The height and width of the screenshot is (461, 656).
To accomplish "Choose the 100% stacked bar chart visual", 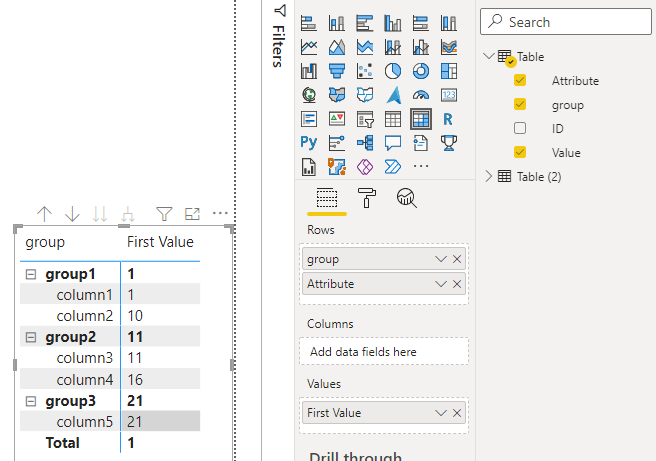I will 420,23.
